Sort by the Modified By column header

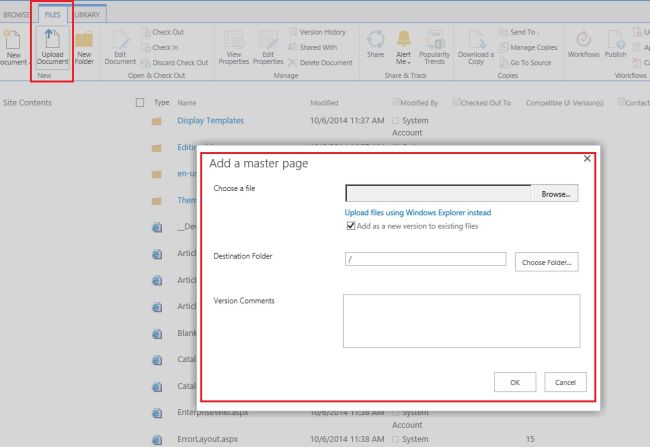point(419,102)
